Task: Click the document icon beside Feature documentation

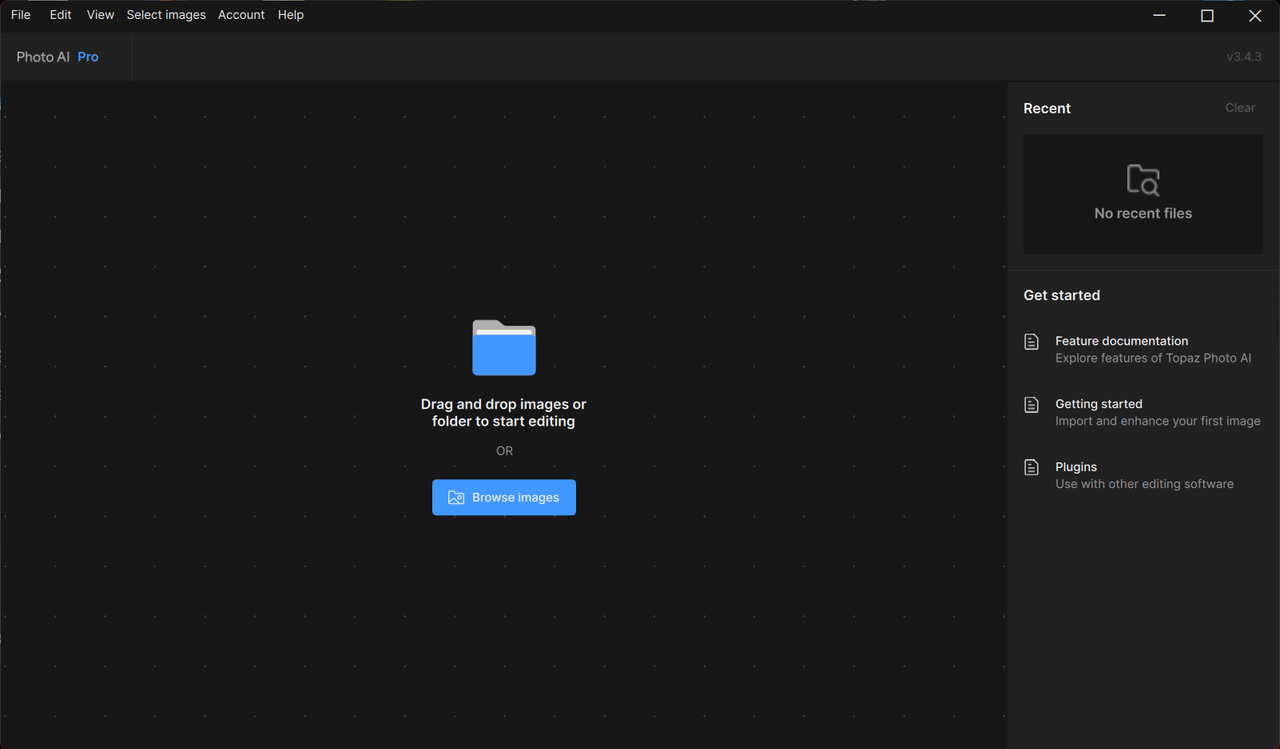Action: pos(1032,342)
